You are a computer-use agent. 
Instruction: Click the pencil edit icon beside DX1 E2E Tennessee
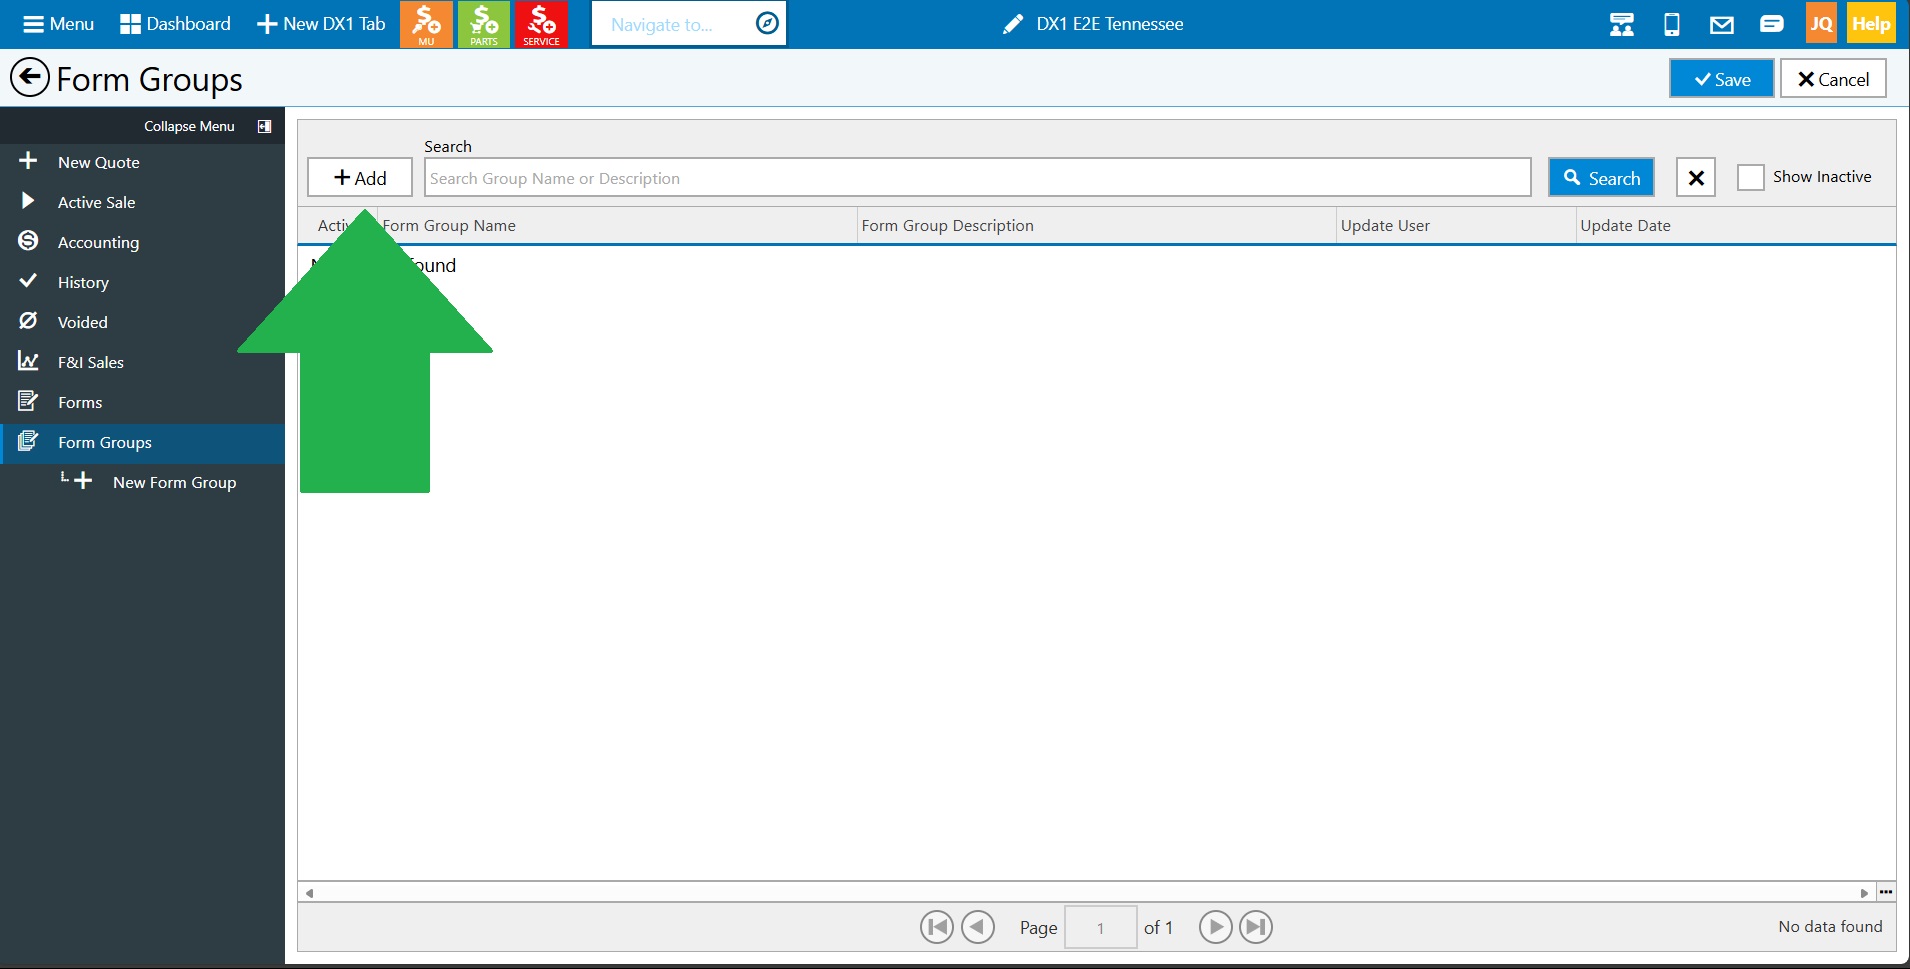(1013, 24)
